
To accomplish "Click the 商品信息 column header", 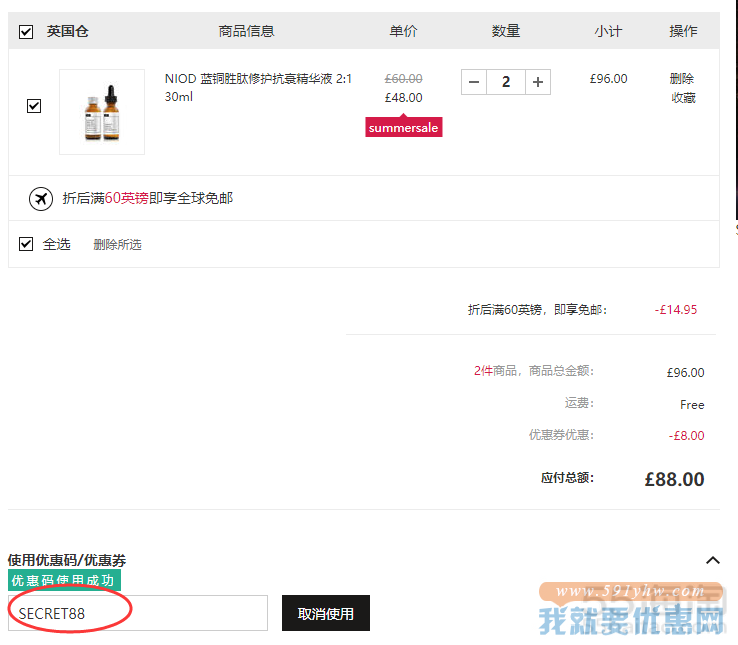I will click(x=246, y=31).
